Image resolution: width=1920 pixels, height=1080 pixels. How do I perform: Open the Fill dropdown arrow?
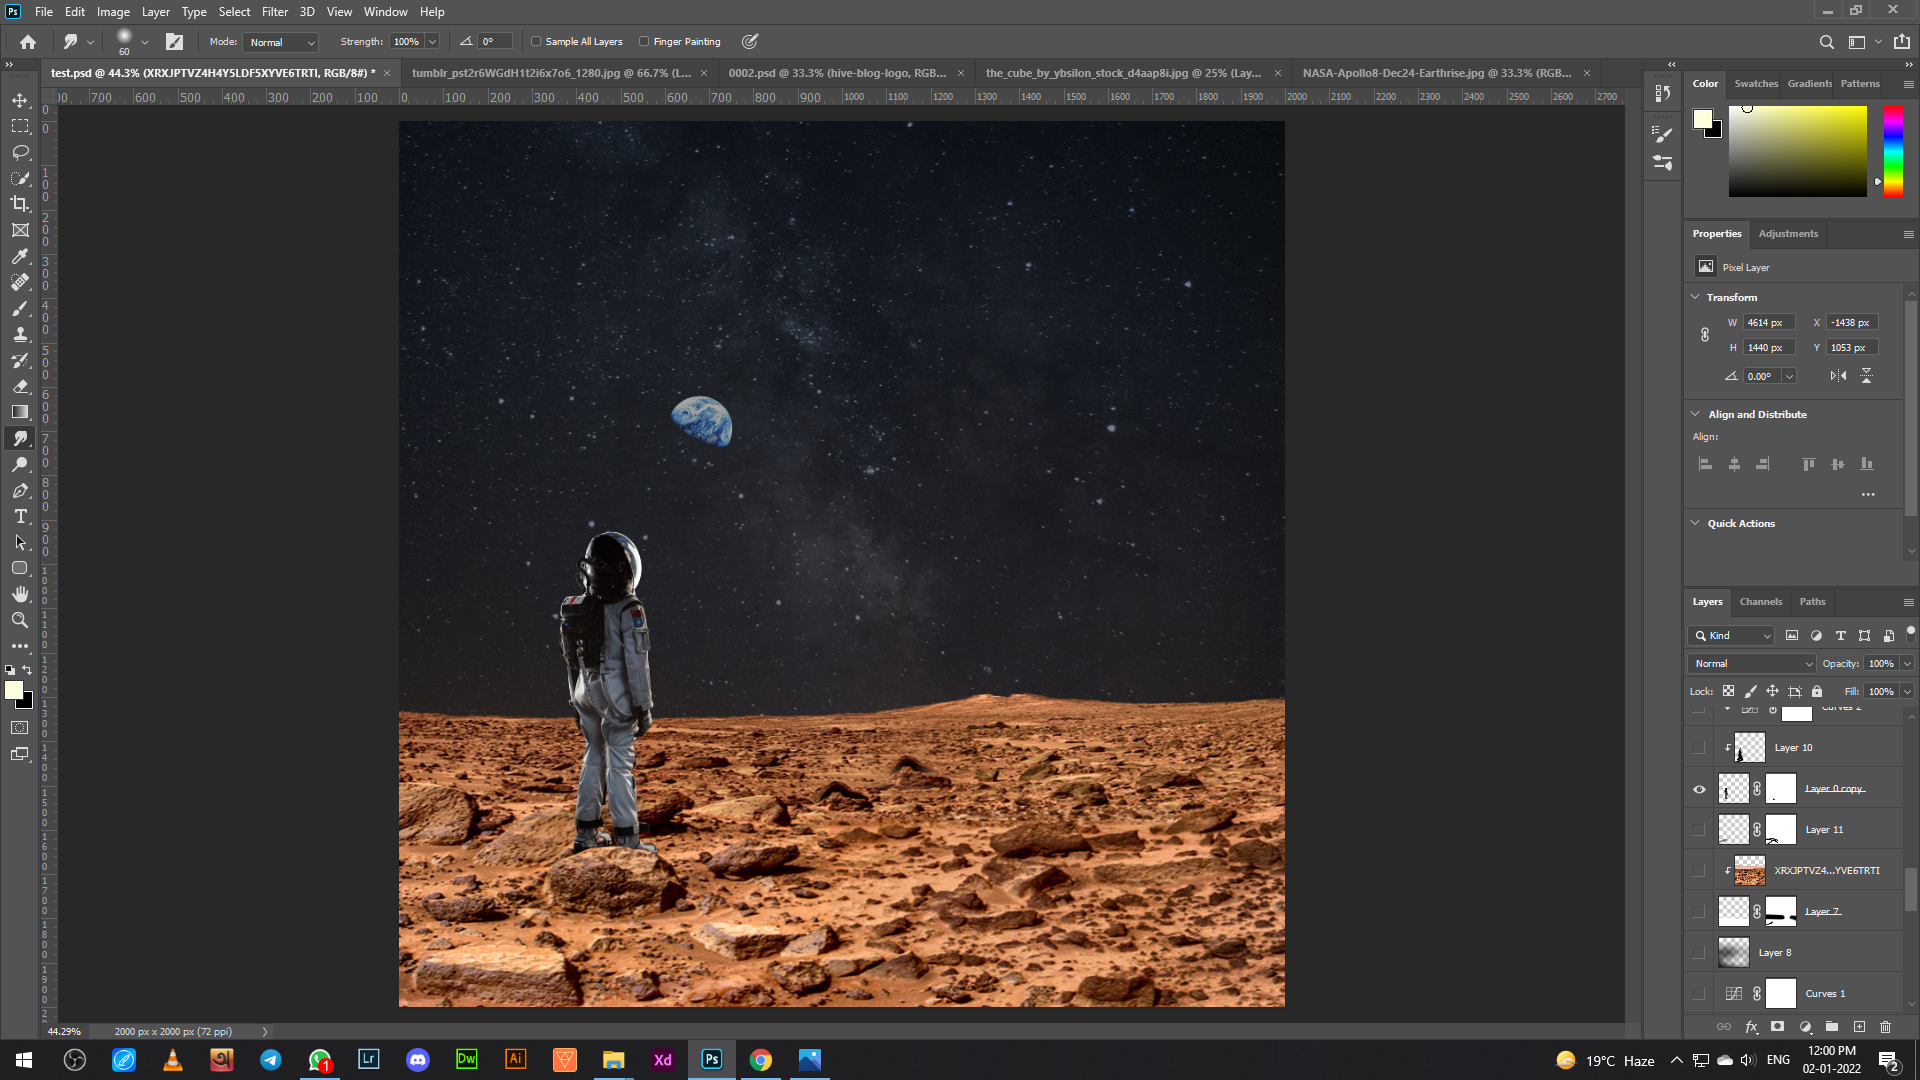(1907, 691)
